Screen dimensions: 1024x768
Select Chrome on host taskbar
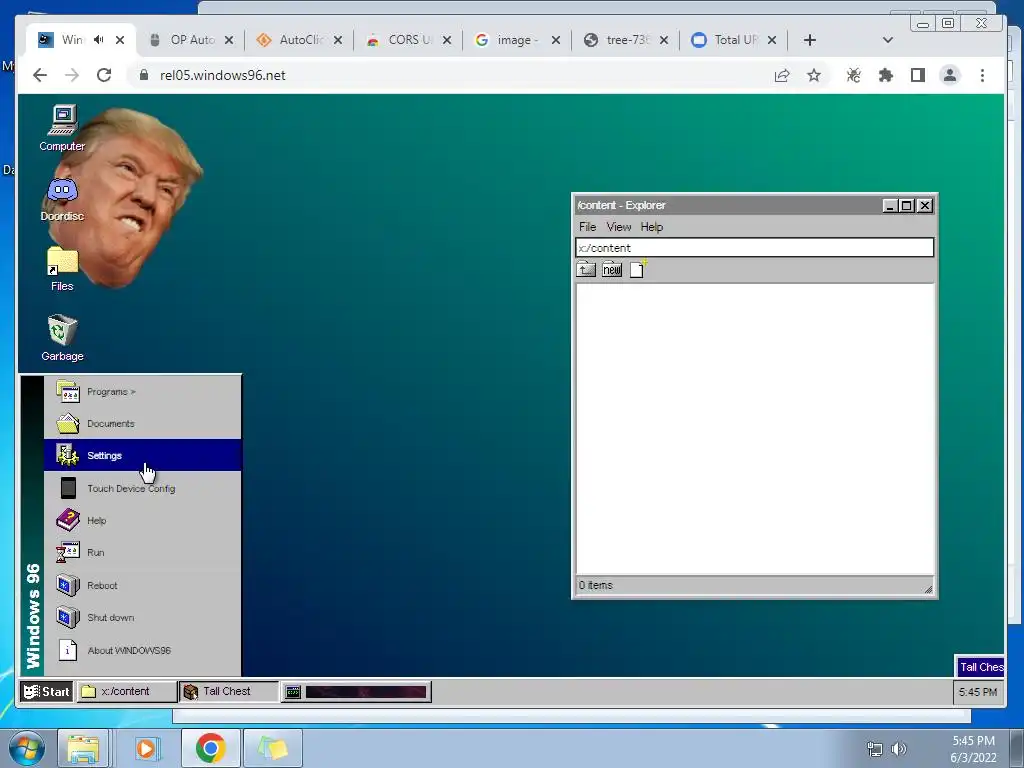click(x=210, y=748)
